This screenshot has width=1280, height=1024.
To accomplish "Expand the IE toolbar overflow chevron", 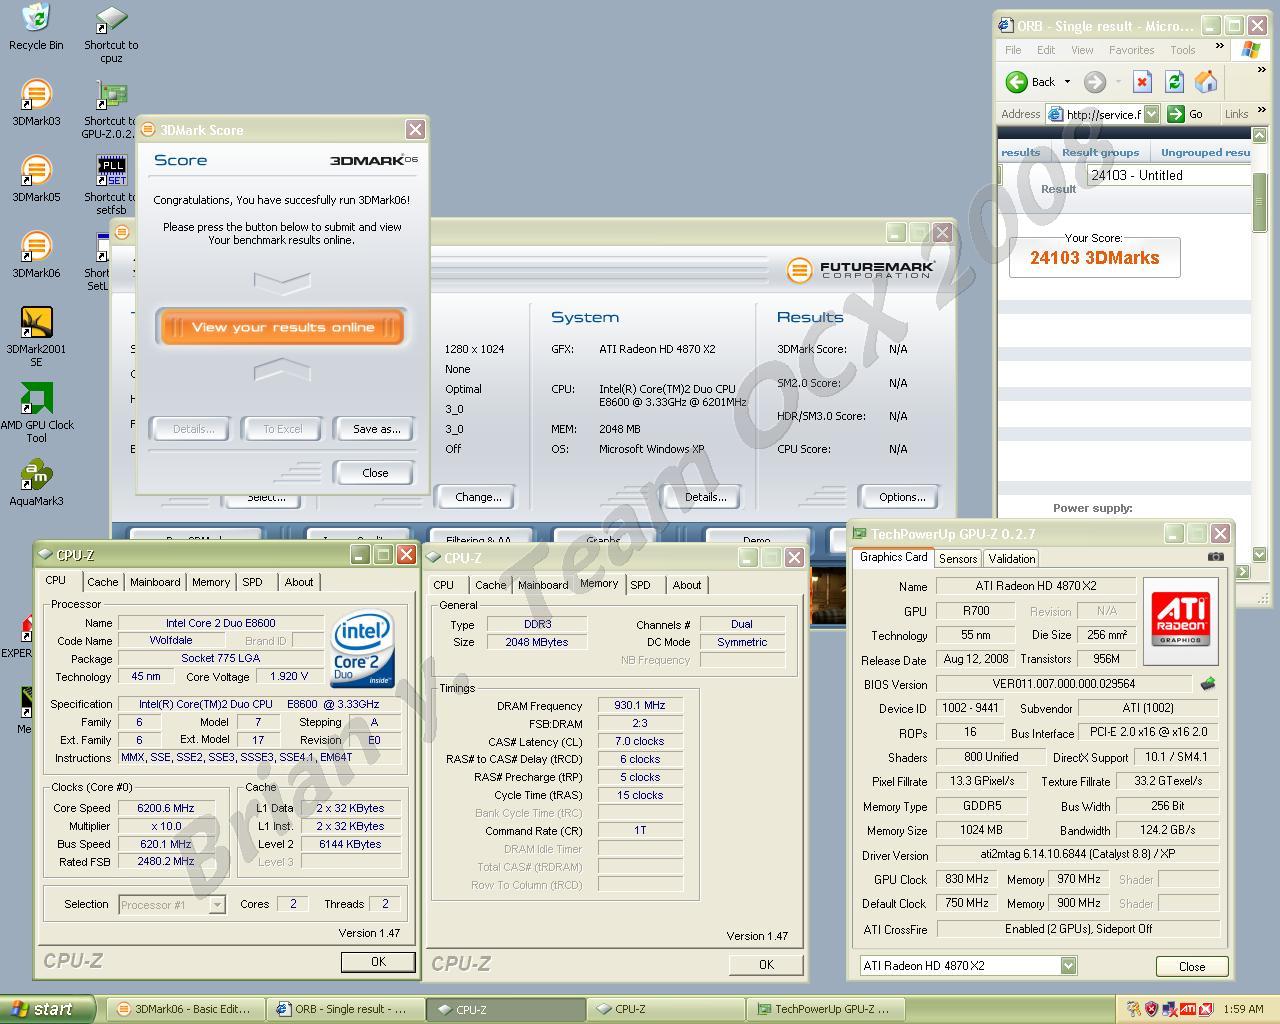I will tap(1262, 70).
